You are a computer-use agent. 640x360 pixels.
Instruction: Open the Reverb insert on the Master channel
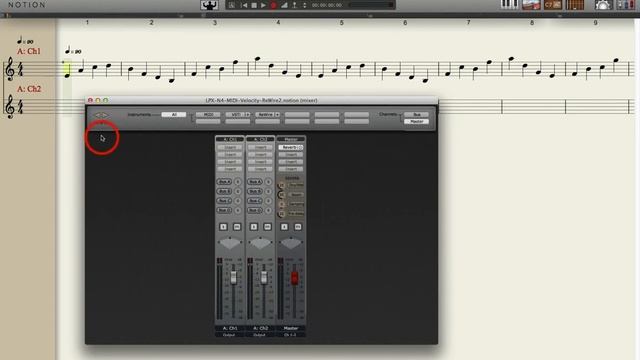(x=291, y=147)
